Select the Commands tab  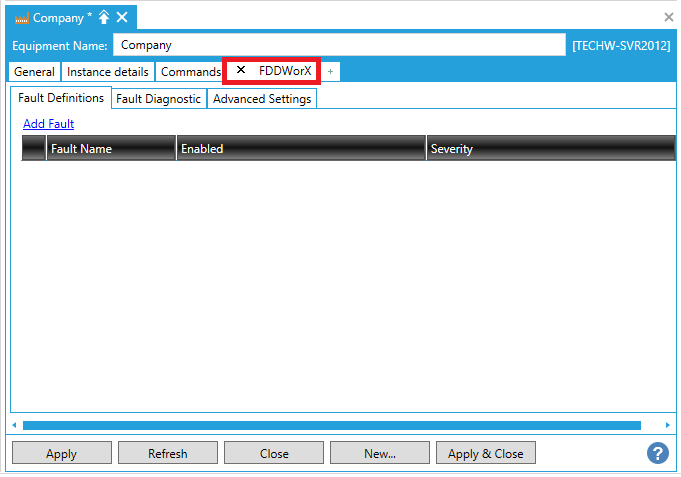point(190,72)
